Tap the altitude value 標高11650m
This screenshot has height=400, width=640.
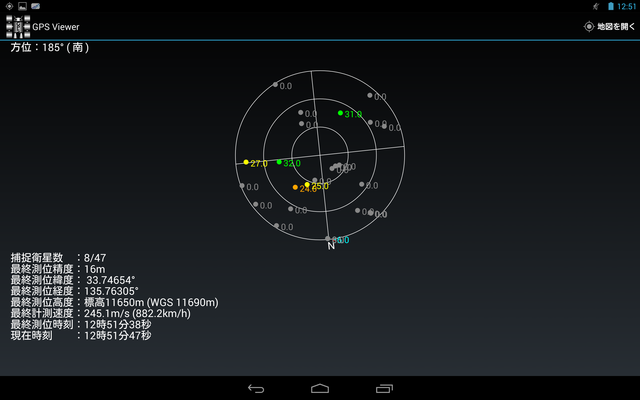point(114,302)
